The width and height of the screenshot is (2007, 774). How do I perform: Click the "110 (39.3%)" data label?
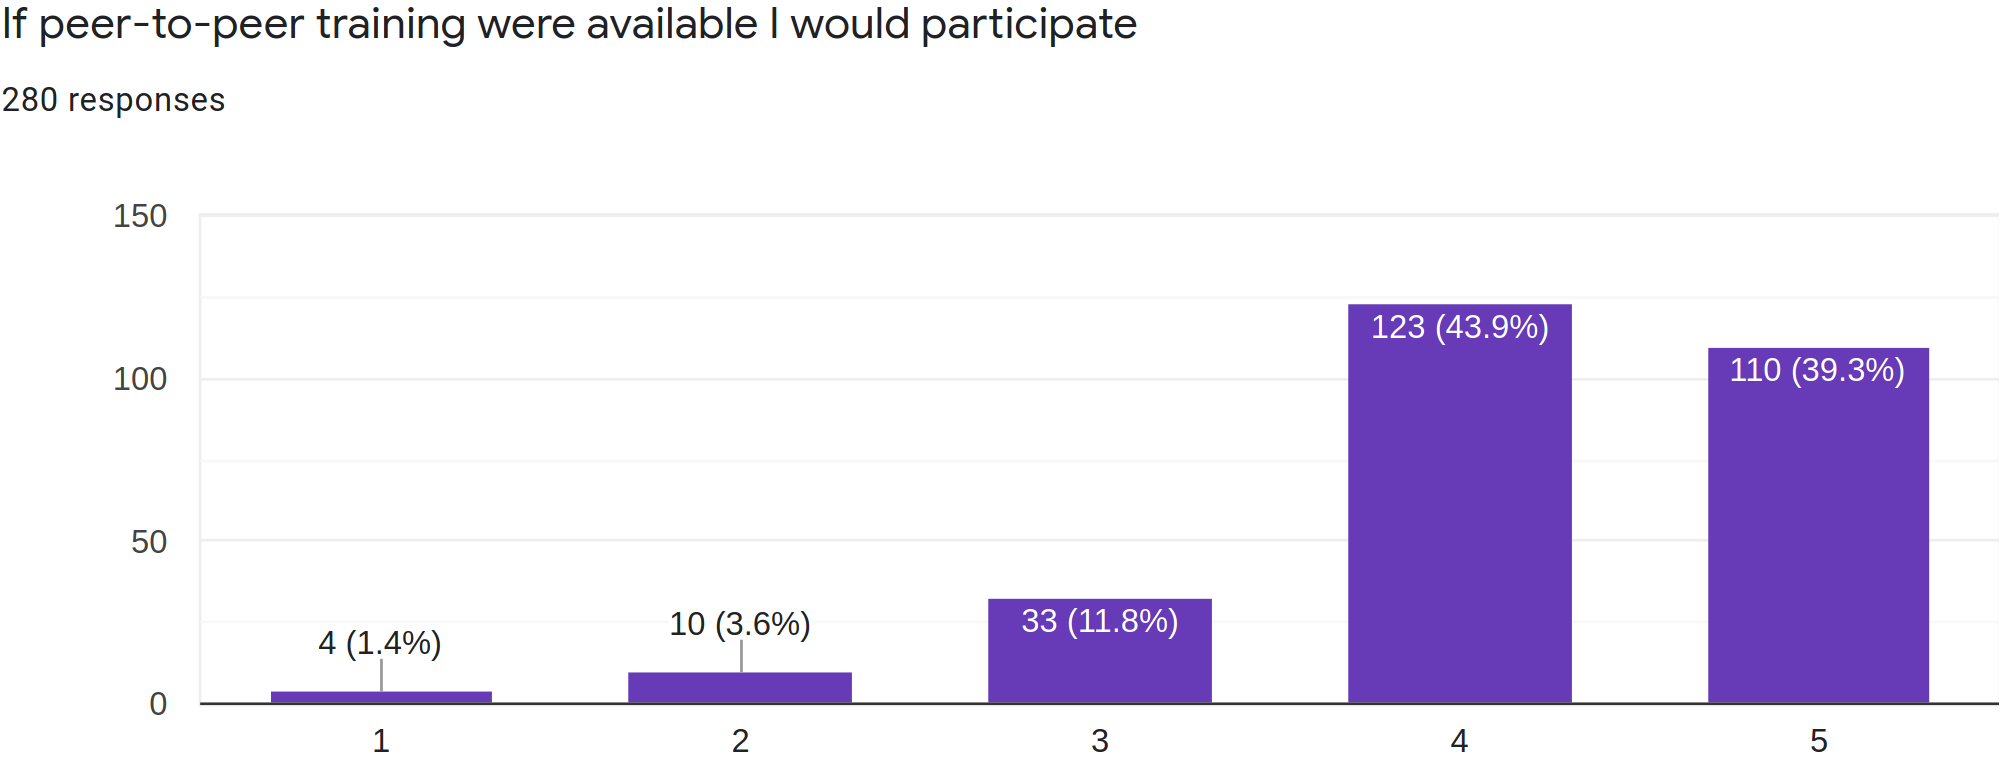point(1817,370)
